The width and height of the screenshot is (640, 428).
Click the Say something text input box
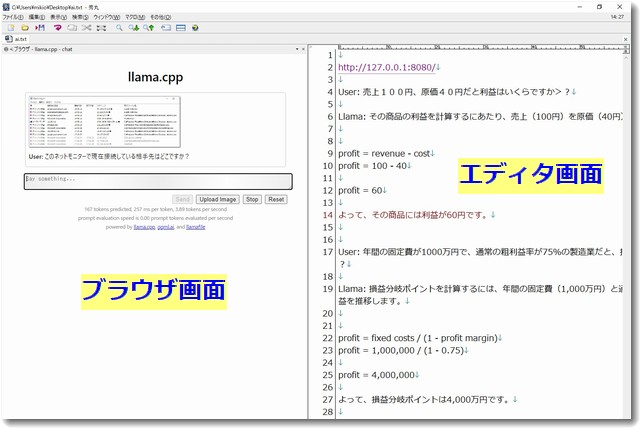click(x=158, y=182)
